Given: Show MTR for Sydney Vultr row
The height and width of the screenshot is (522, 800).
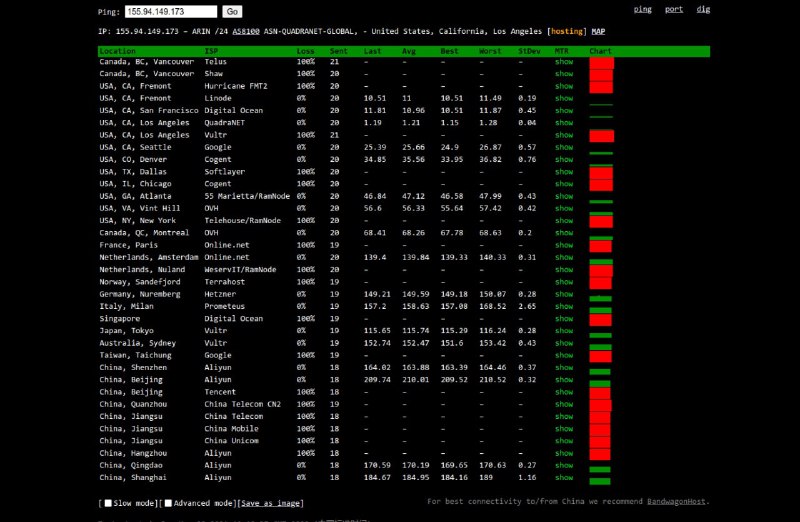Looking at the screenshot, I should [564, 343].
